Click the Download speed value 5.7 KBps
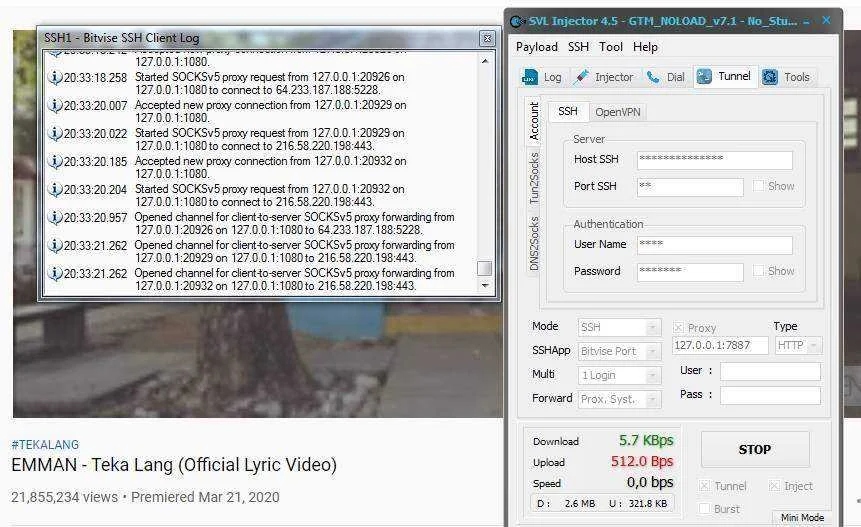The height and width of the screenshot is (527, 861). [646, 440]
